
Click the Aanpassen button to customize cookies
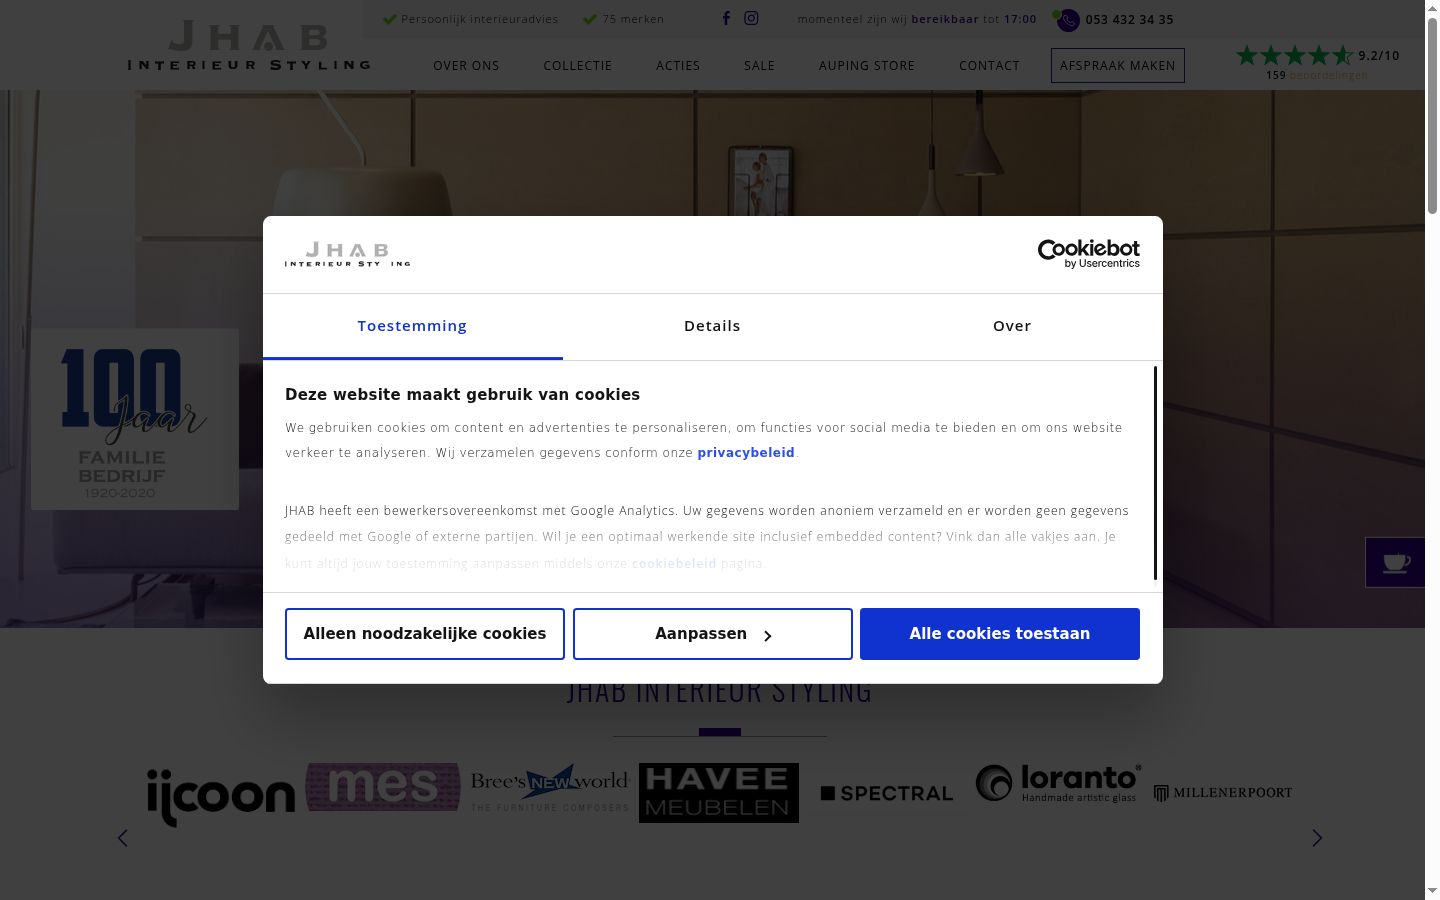tap(713, 634)
